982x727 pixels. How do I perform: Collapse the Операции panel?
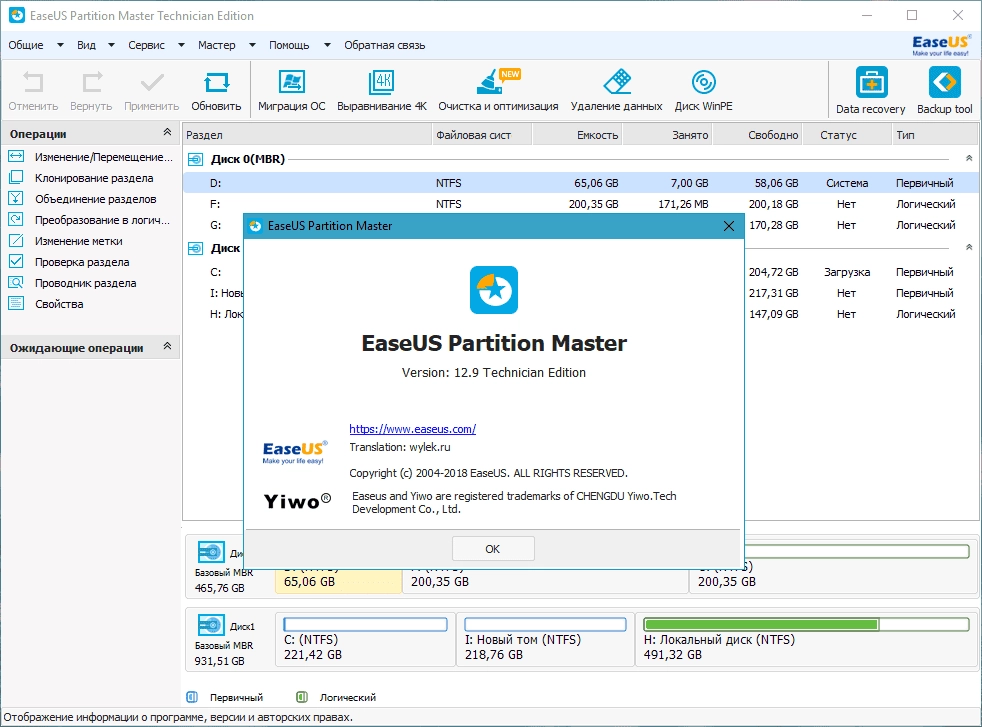click(167, 132)
